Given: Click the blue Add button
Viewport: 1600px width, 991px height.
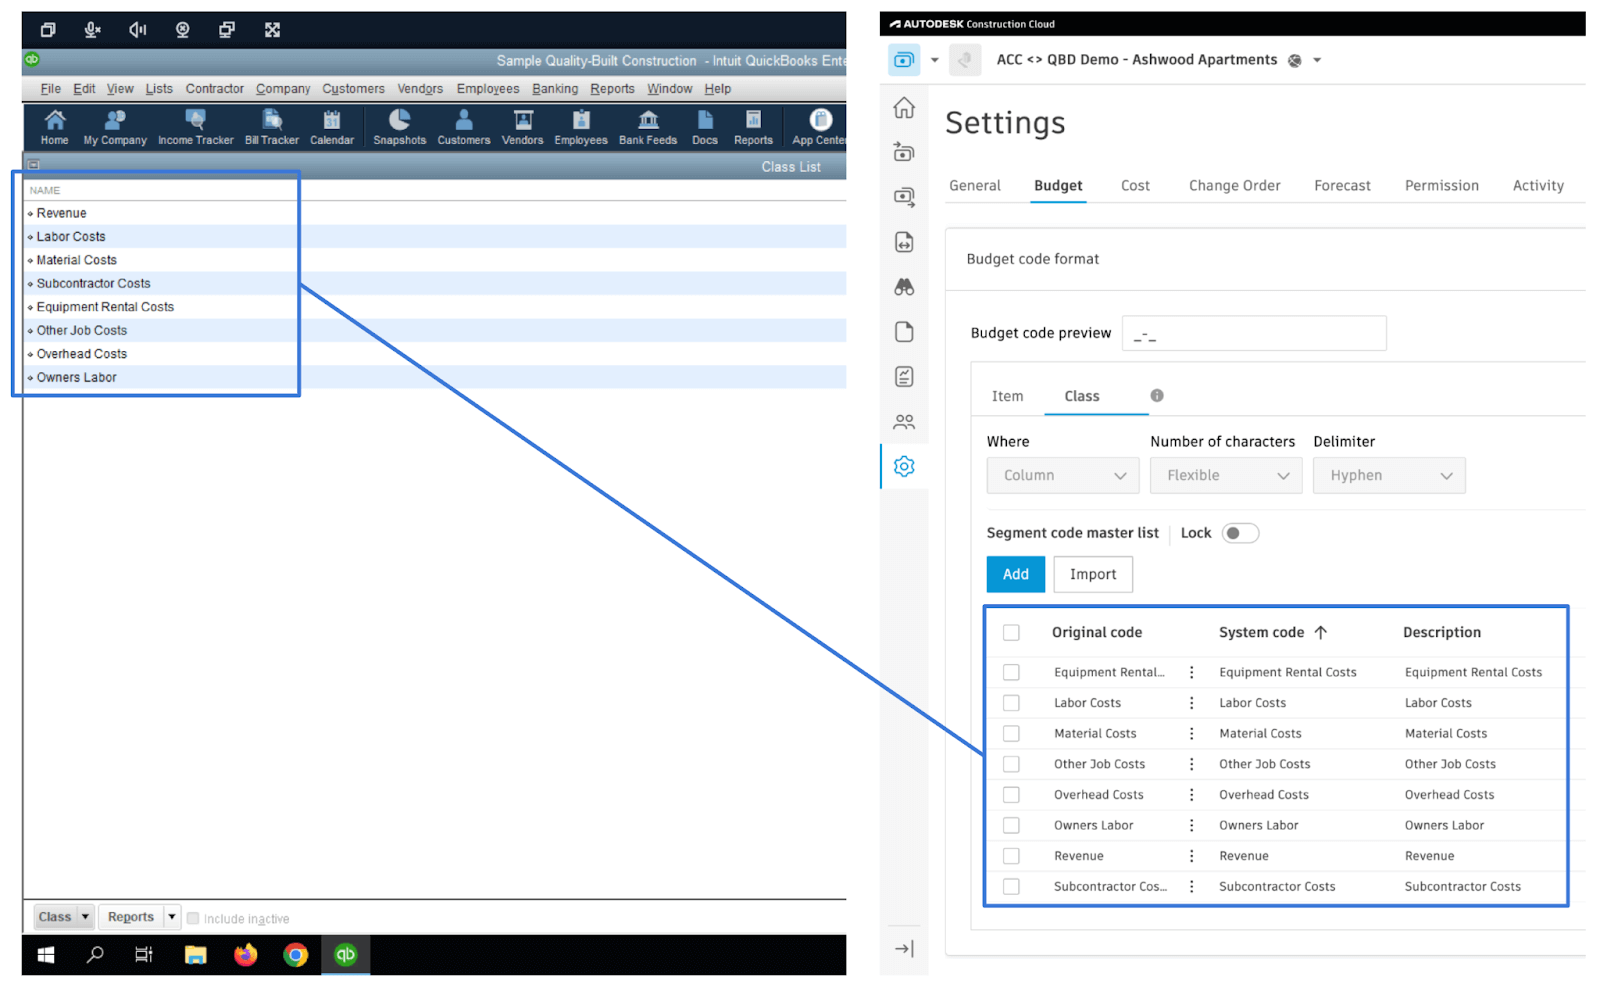Looking at the screenshot, I should (x=1015, y=575).
